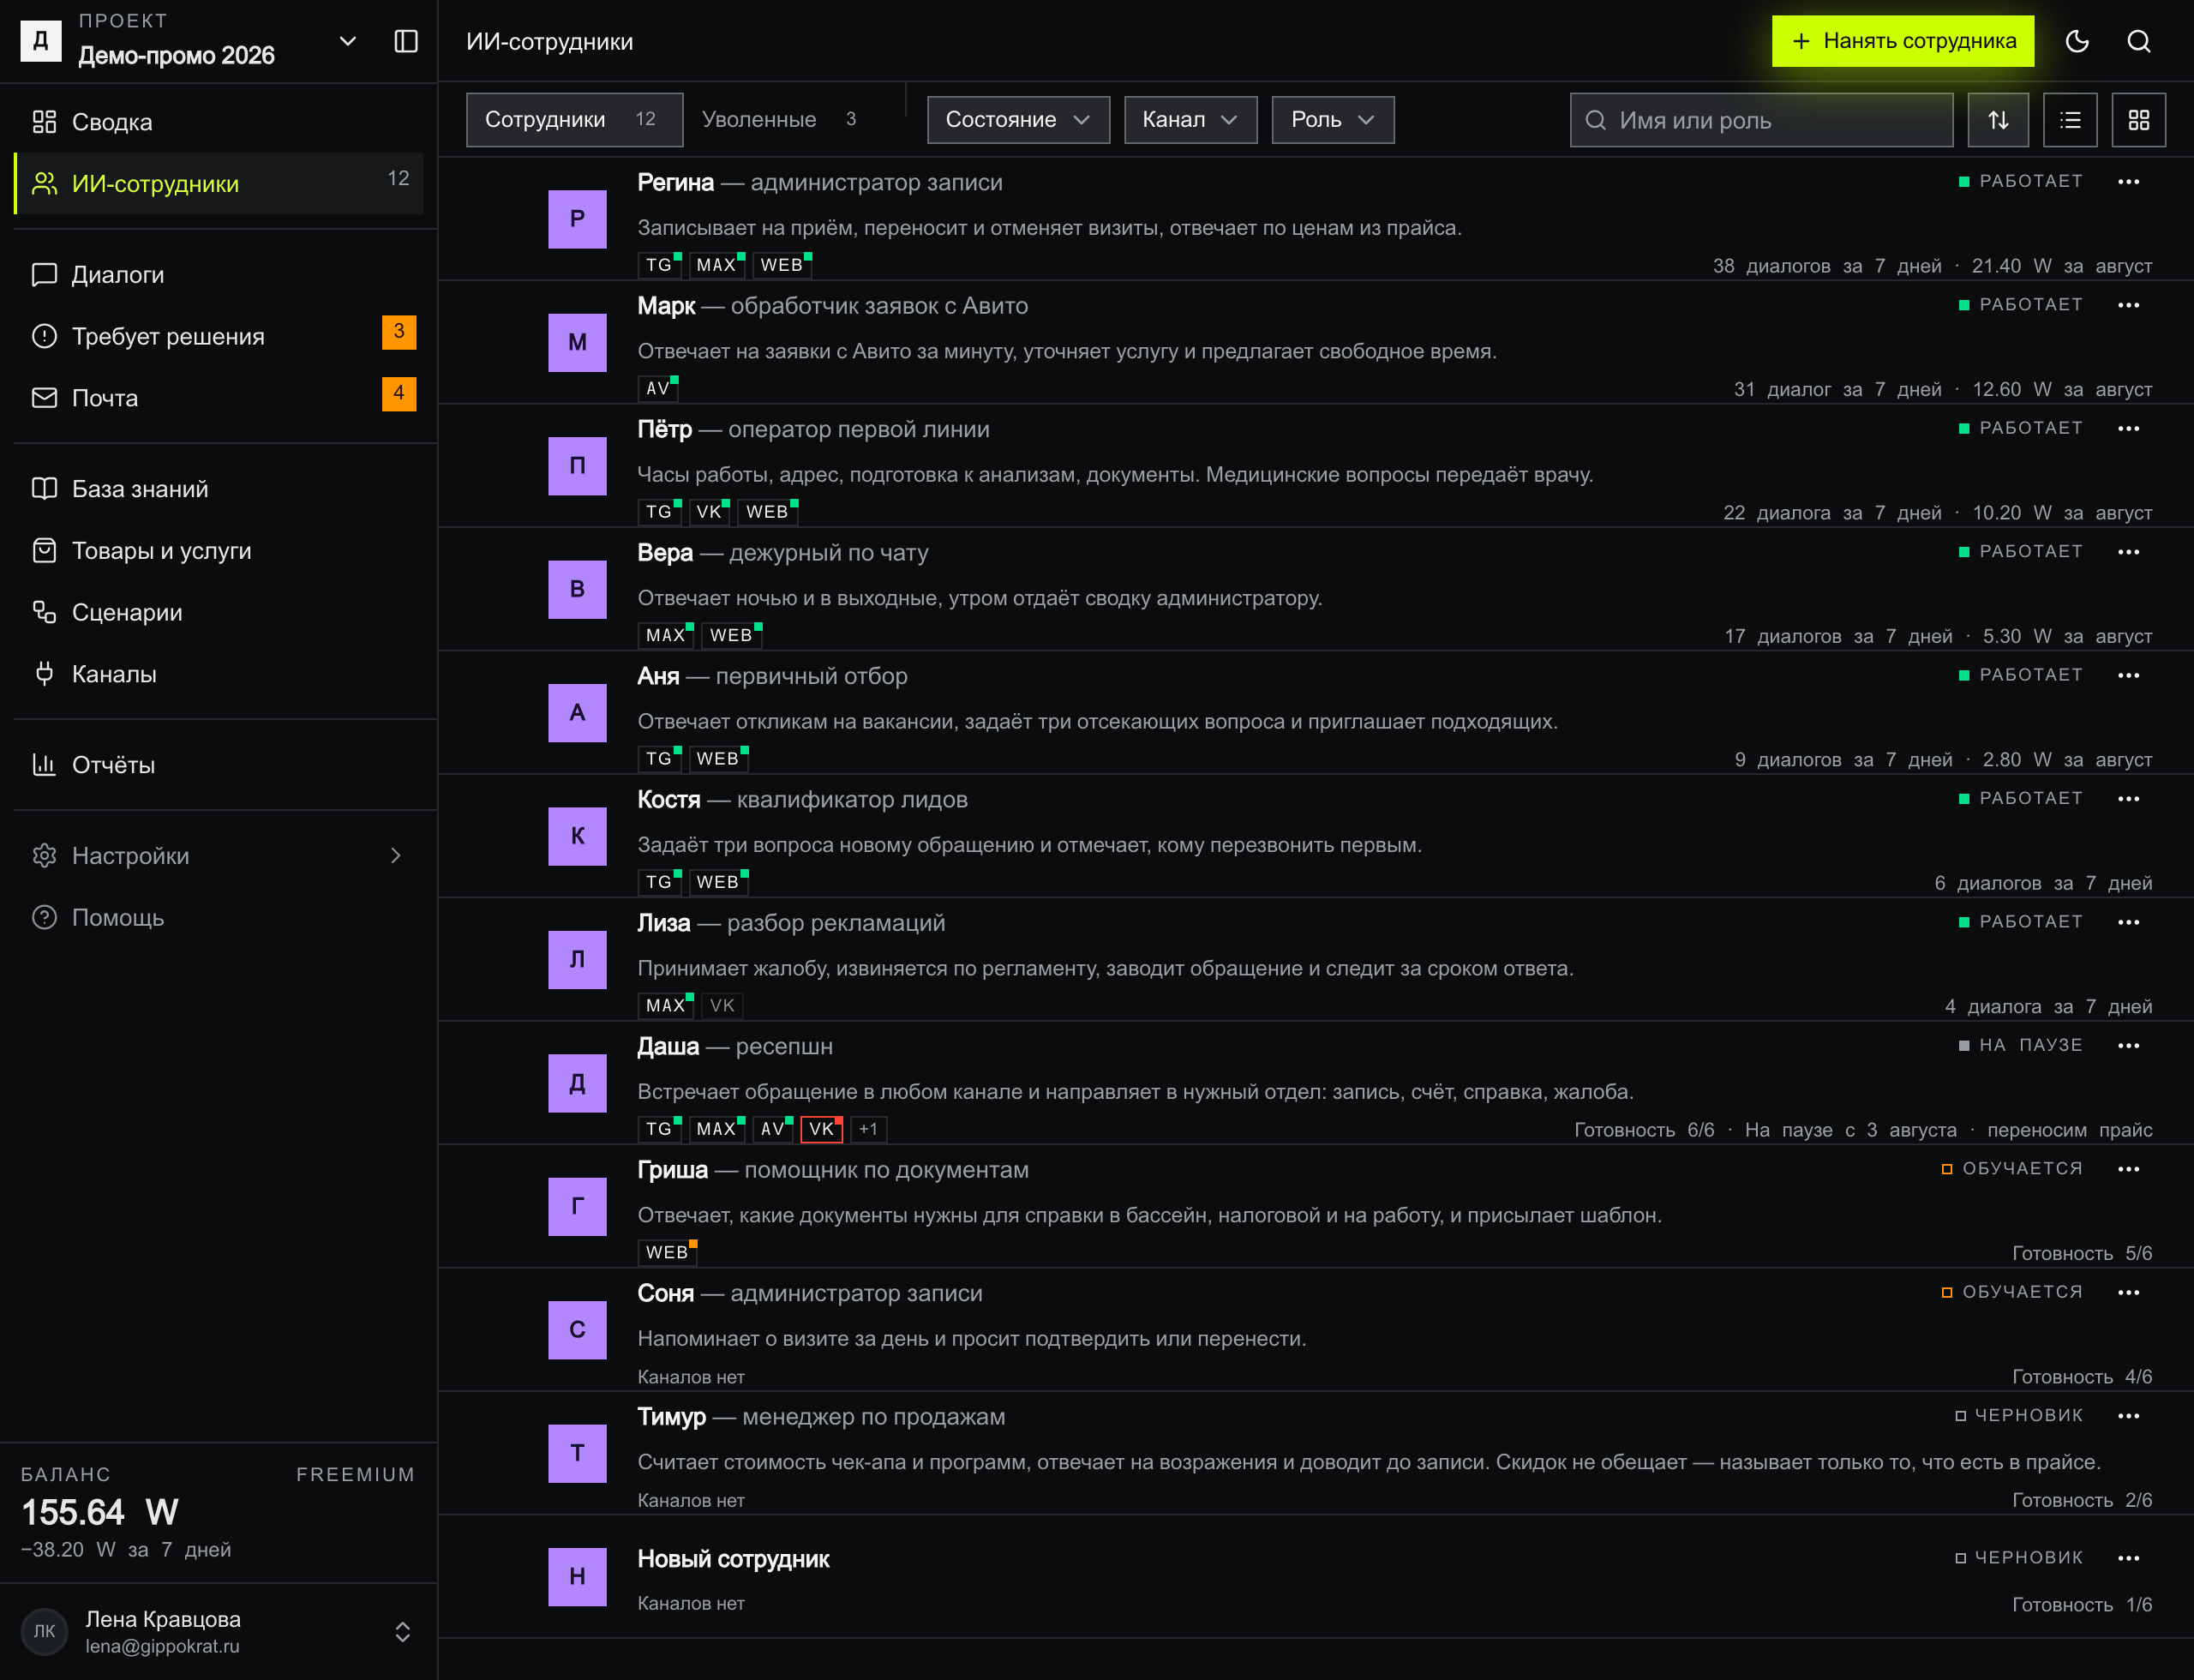This screenshot has height=1680, width=2194.
Task: Switch to grid view
Action: (2138, 120)
